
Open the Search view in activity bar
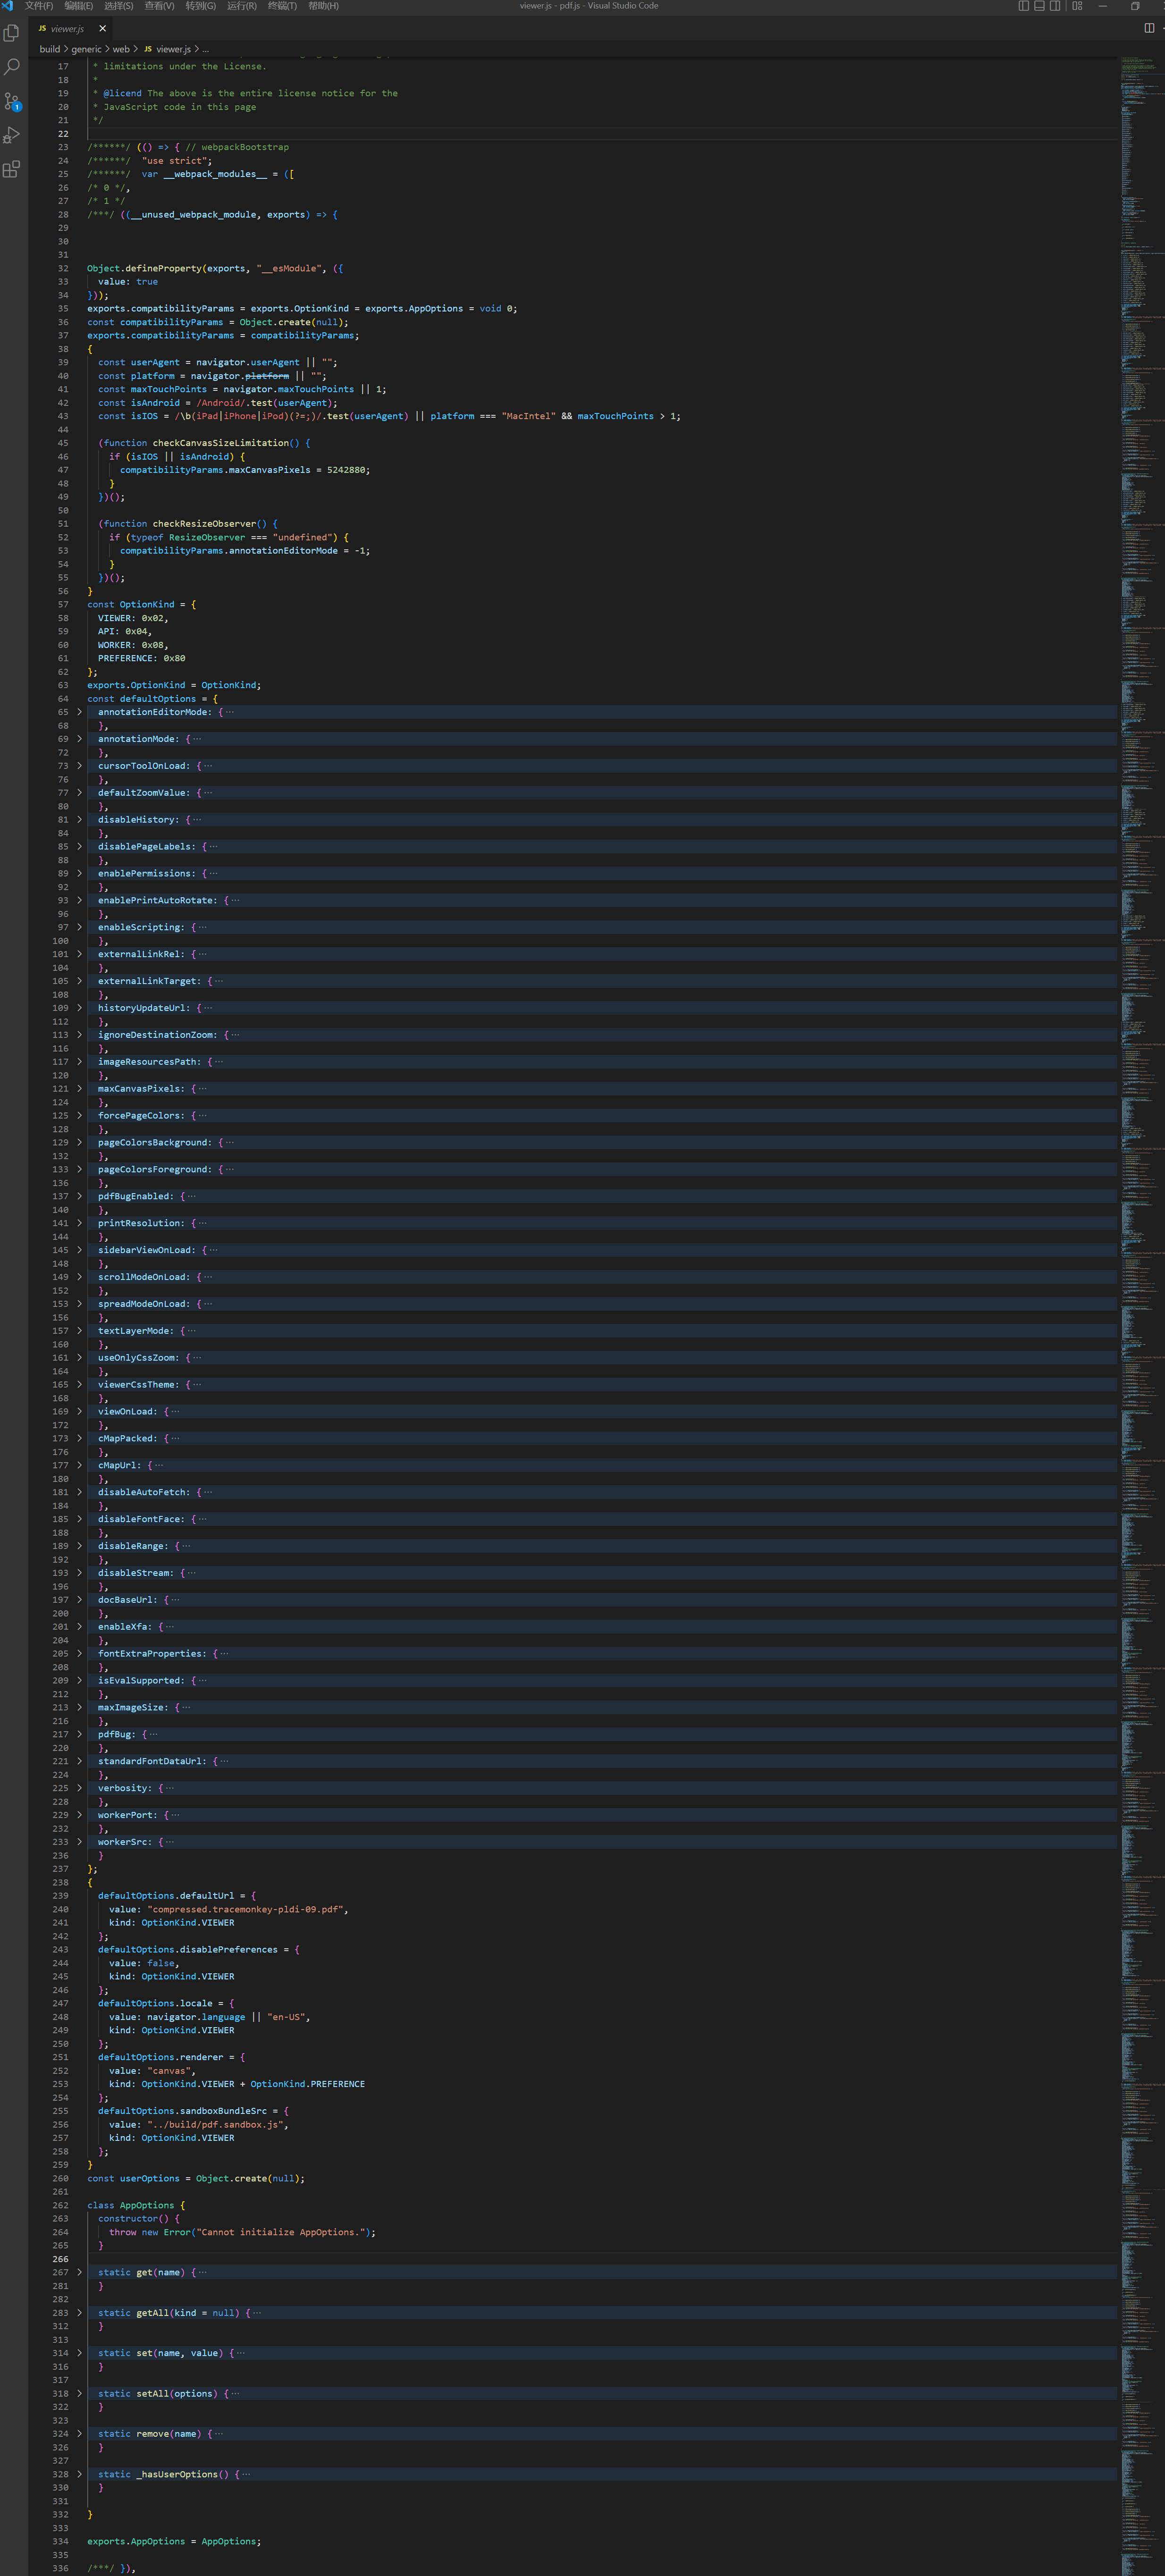(x=12, y=67)
